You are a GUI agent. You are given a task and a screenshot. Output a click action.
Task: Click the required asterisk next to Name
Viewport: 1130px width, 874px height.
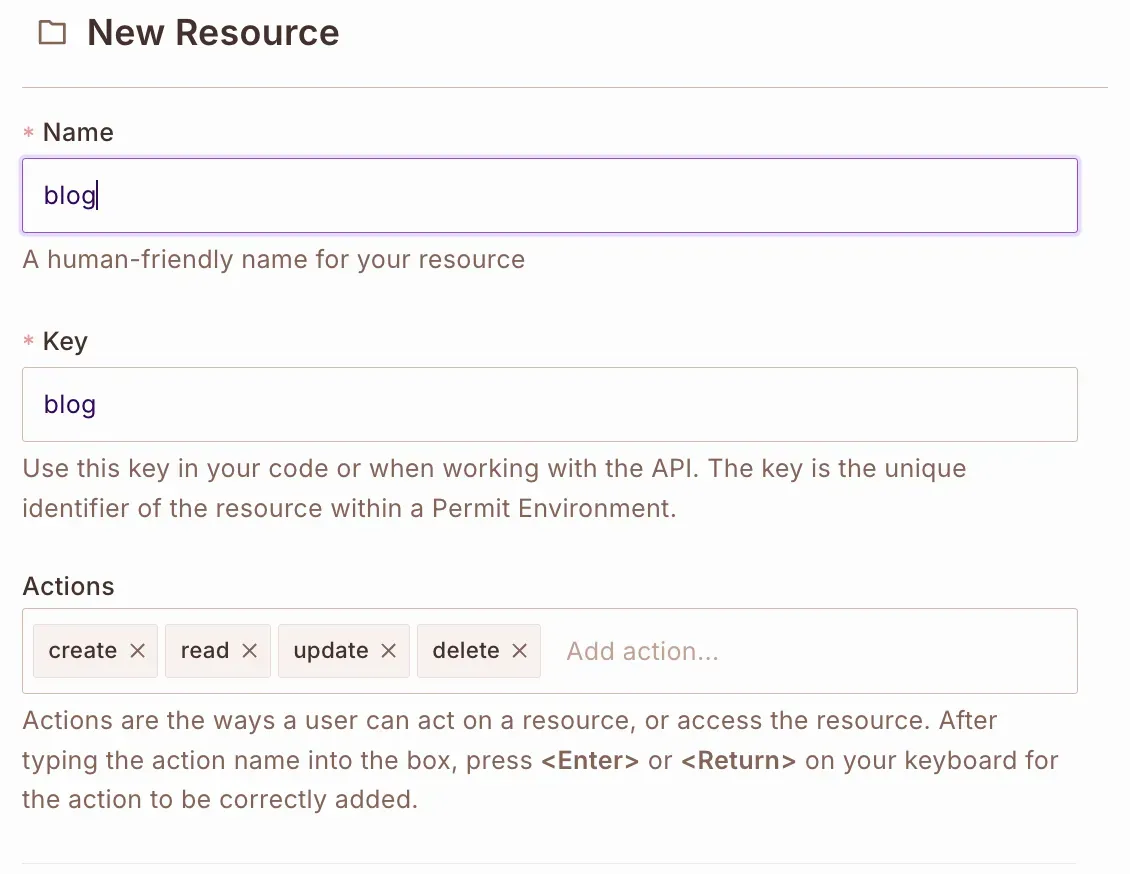(29, 134)
